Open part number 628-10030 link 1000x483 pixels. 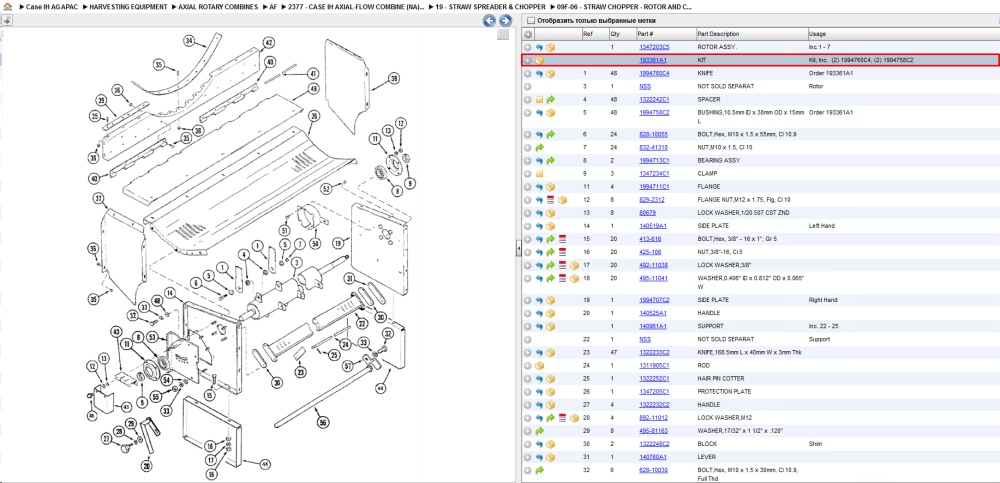click(x=653, y=470)
